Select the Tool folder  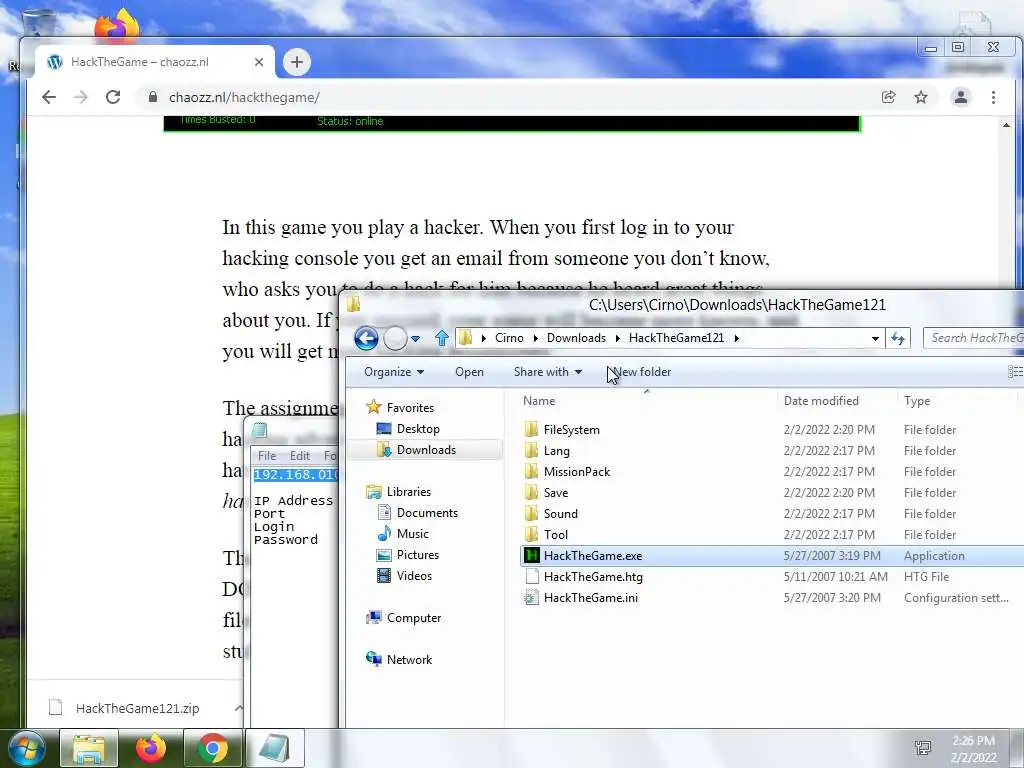click(x=555, y=534)
